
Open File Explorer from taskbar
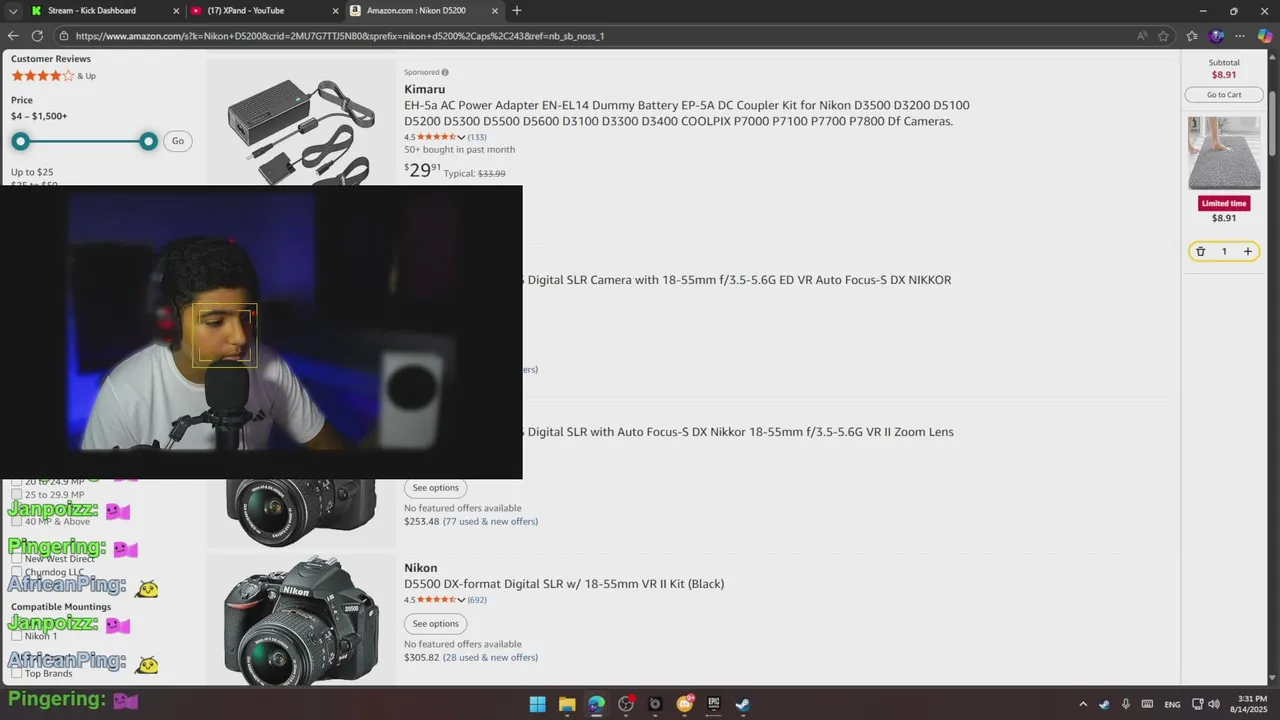click(567, 704)
